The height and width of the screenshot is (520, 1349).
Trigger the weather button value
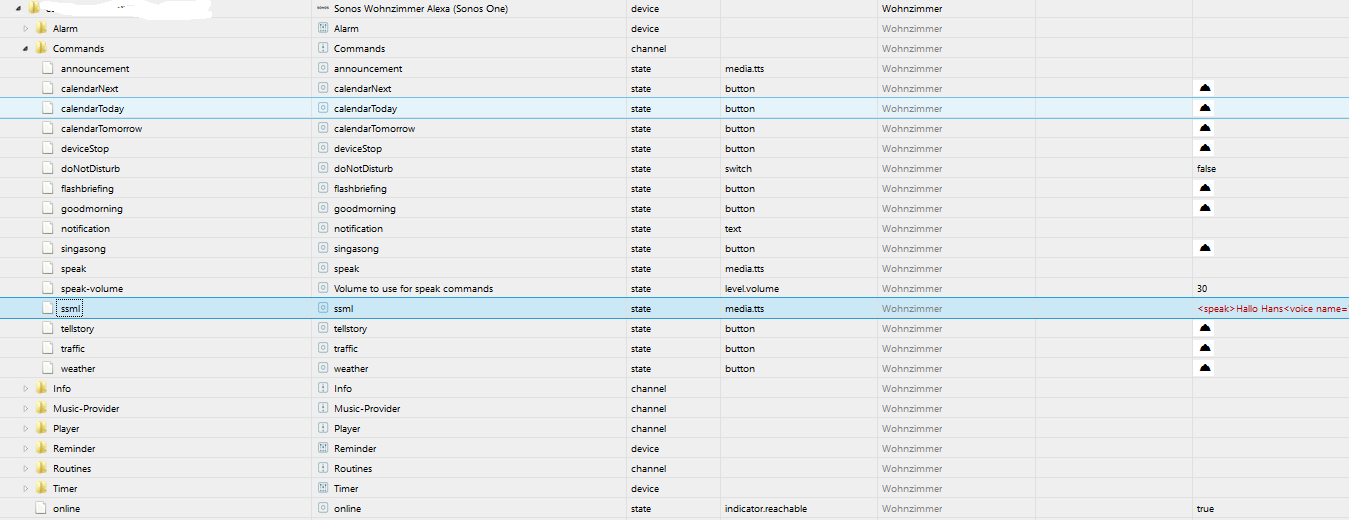pos(1205,368)
